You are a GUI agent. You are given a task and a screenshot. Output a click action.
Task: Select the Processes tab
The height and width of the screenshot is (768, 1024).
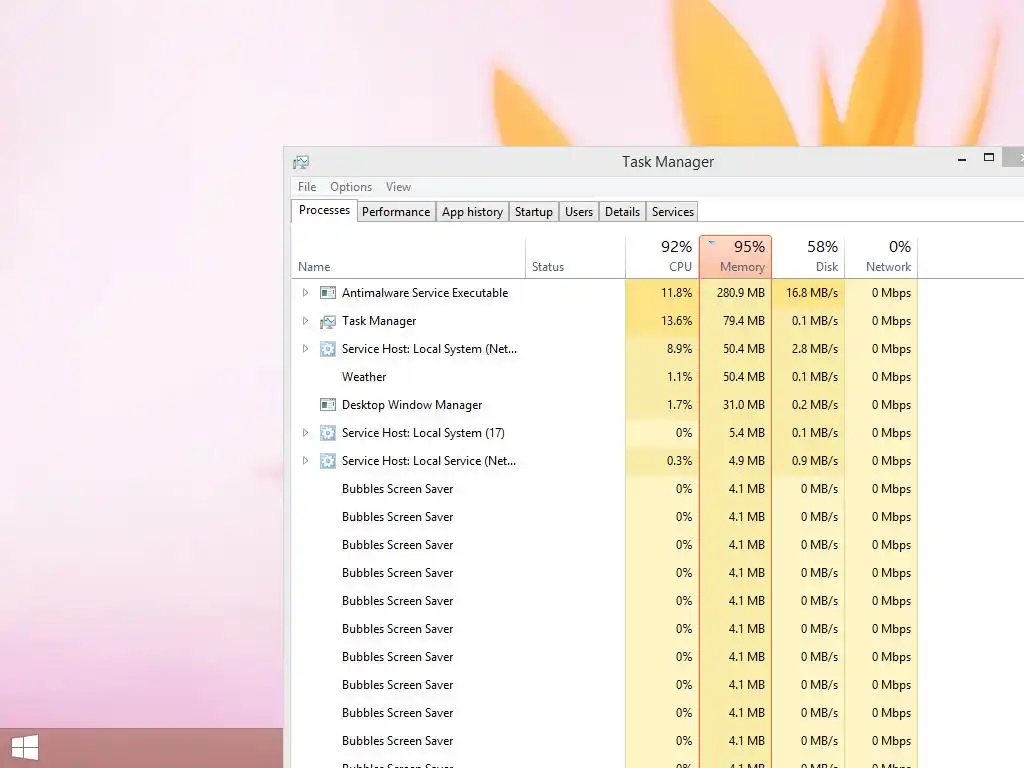[324, 210]
